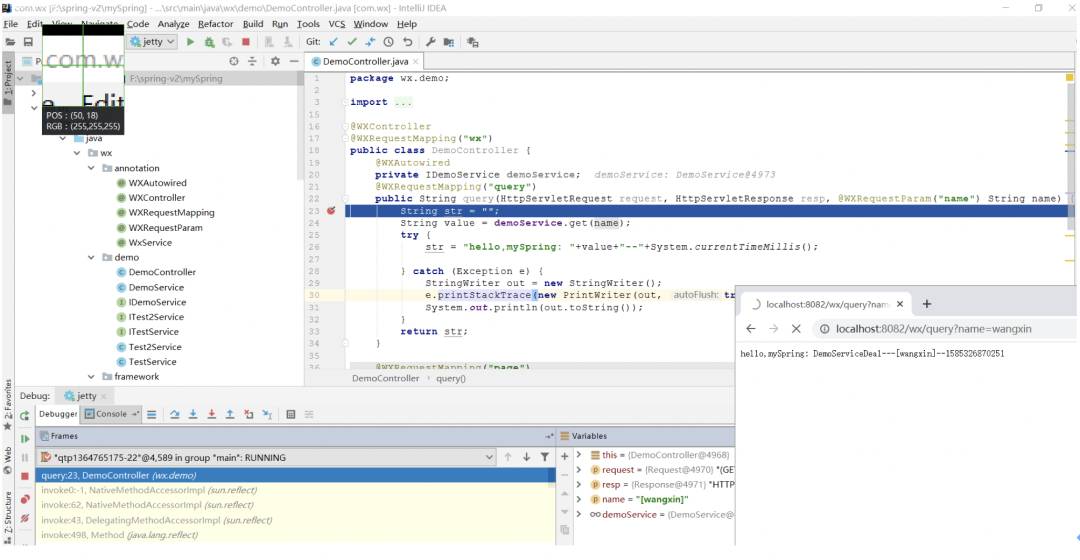Toggle the frames filter funnel icon

pos(545,457)
